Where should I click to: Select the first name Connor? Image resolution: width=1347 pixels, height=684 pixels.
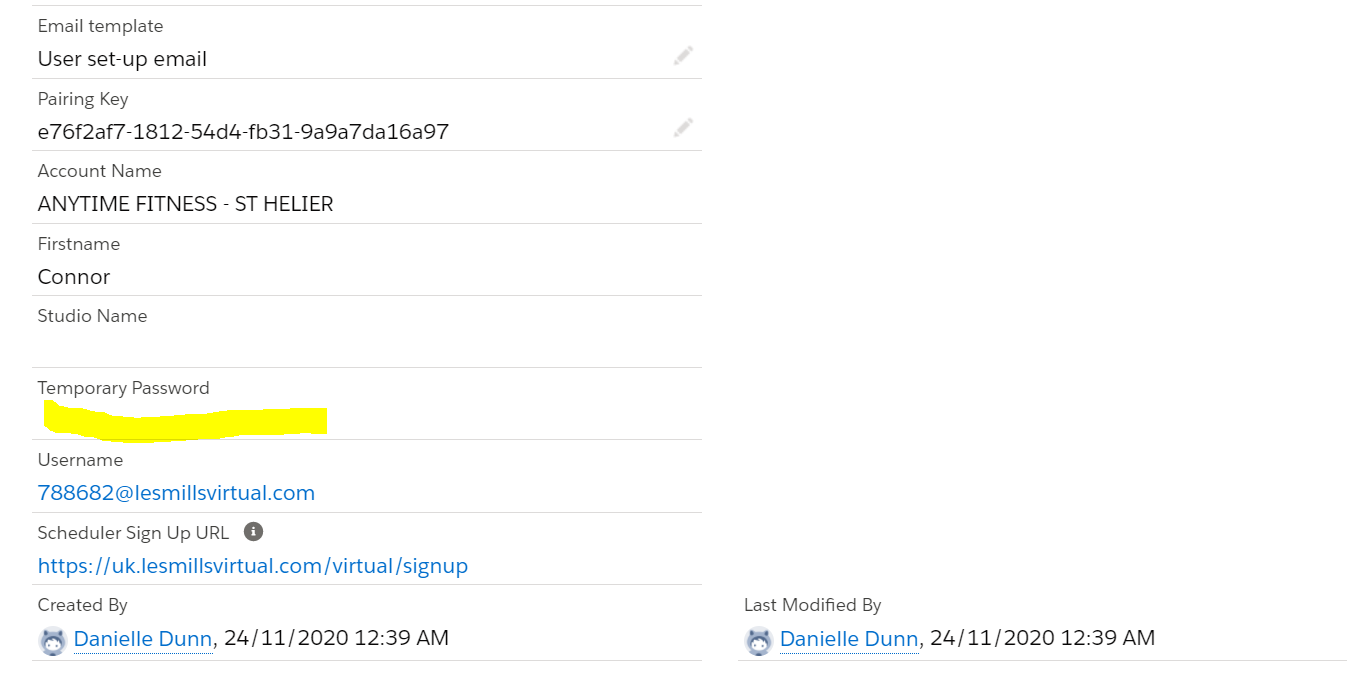74,277
